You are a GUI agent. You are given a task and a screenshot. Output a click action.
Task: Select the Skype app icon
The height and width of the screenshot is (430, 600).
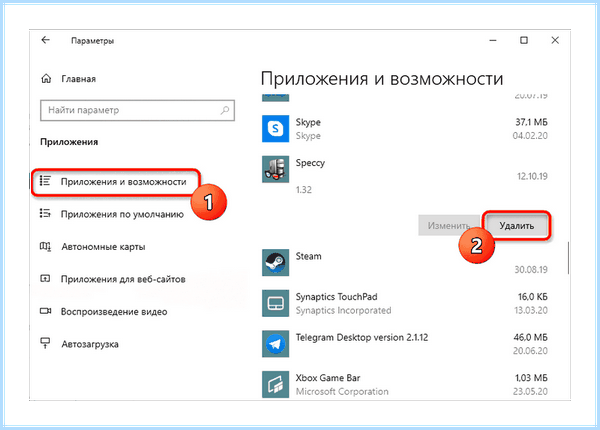[x=276, y=129]
